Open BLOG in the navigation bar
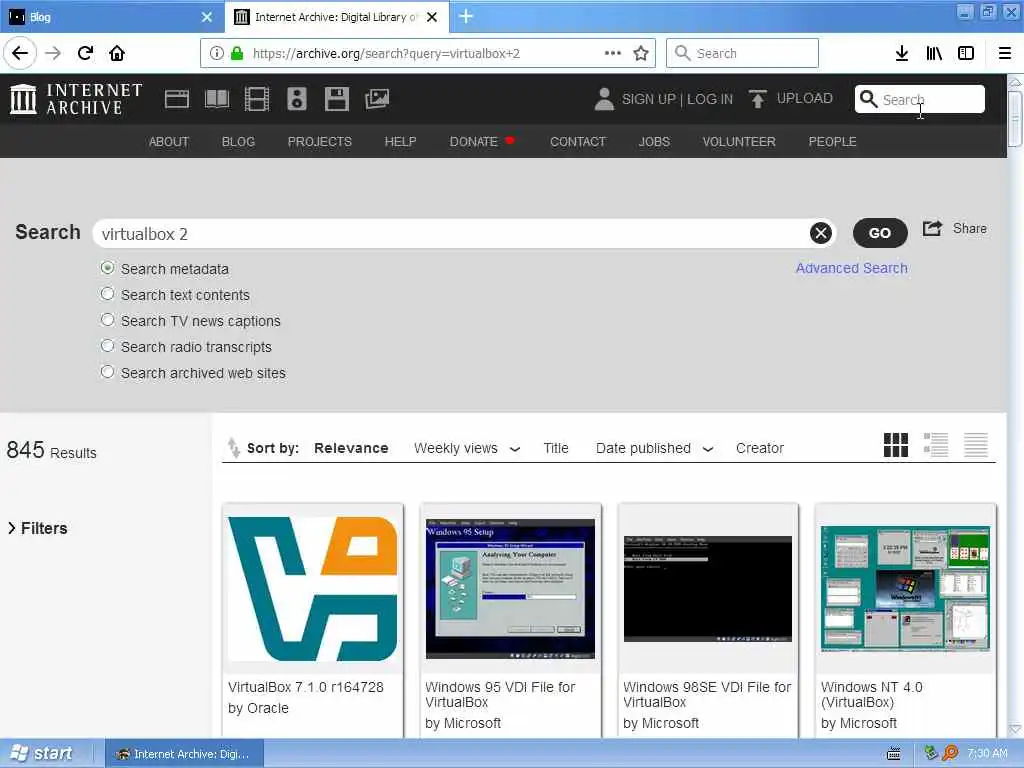This screenshot has height=768, width=1024. tap(238, 142)
